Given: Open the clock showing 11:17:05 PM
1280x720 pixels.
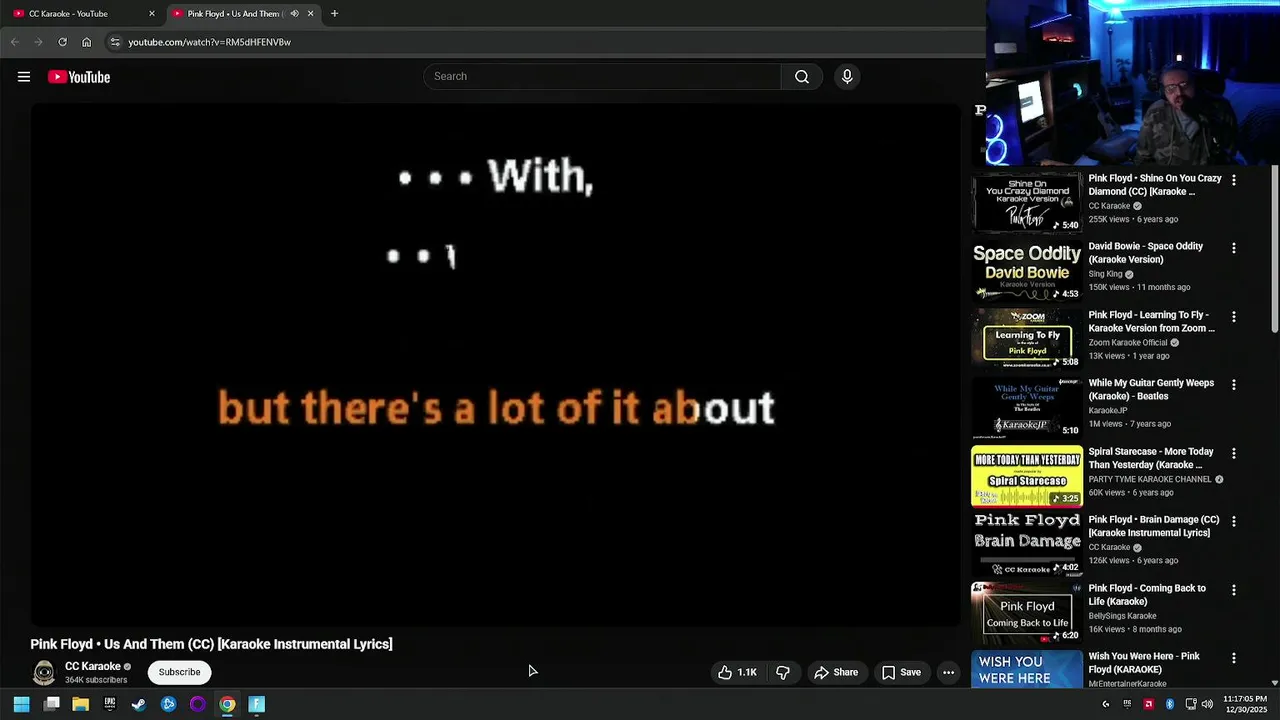Looking at the screenshot, I should (1245, 704).
